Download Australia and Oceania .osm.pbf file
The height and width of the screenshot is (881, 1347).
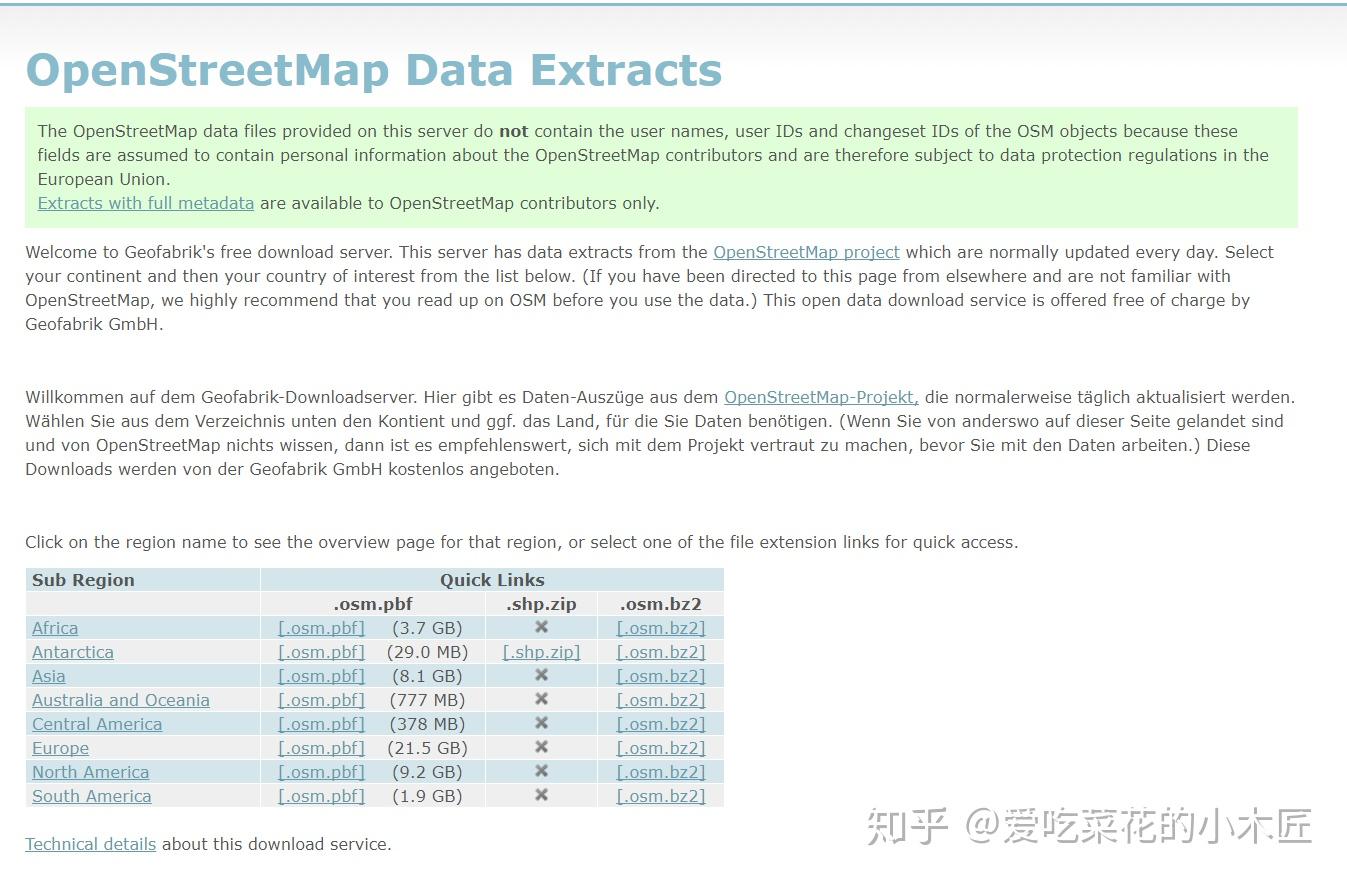point(320,700)
